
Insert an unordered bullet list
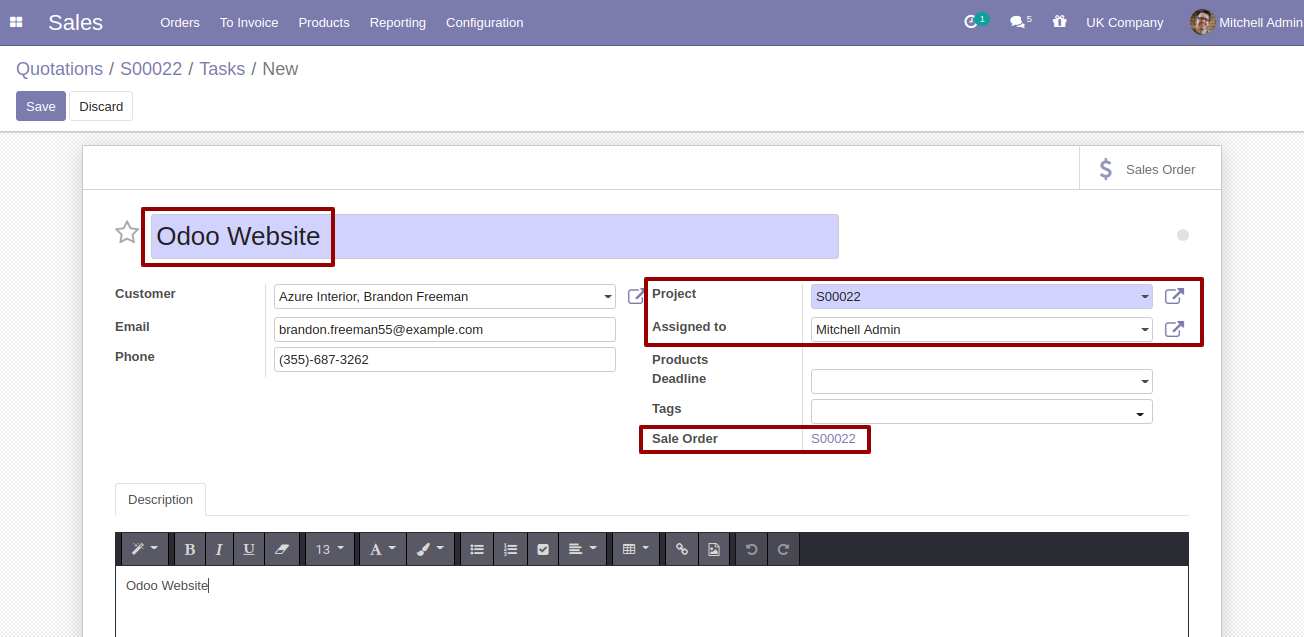point(477,549)
